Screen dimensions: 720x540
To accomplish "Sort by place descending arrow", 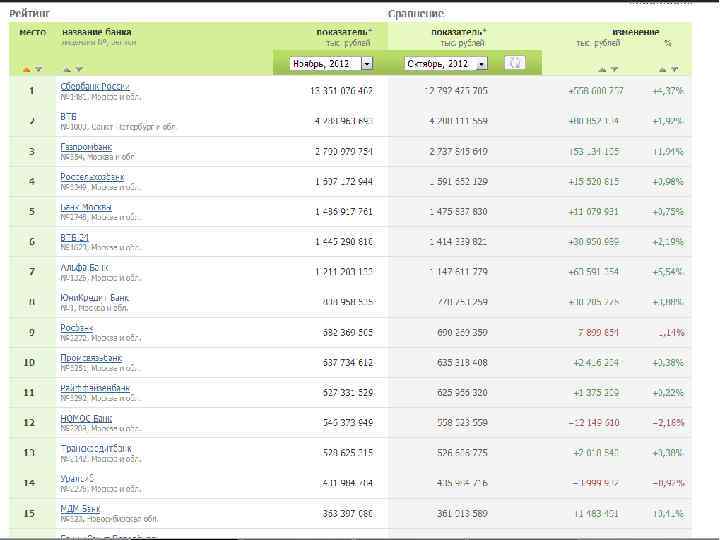I will pos(39,70).
